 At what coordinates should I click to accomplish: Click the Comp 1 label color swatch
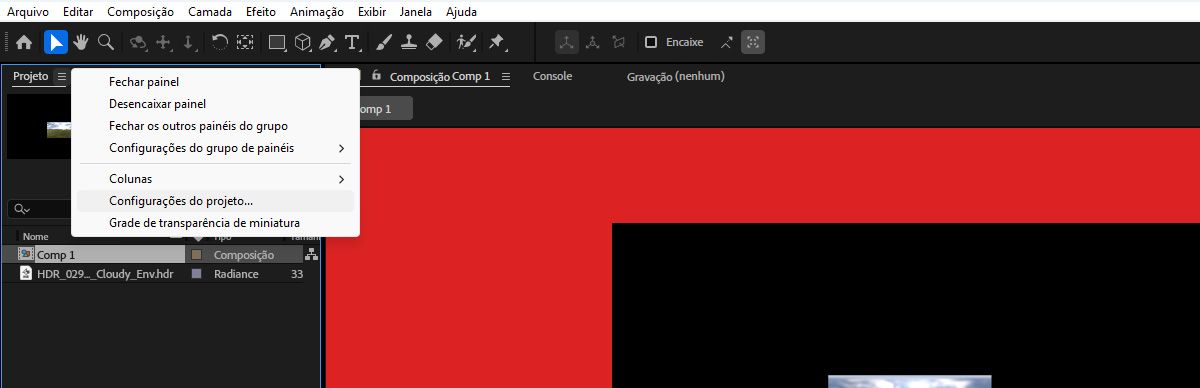[196, 255]
